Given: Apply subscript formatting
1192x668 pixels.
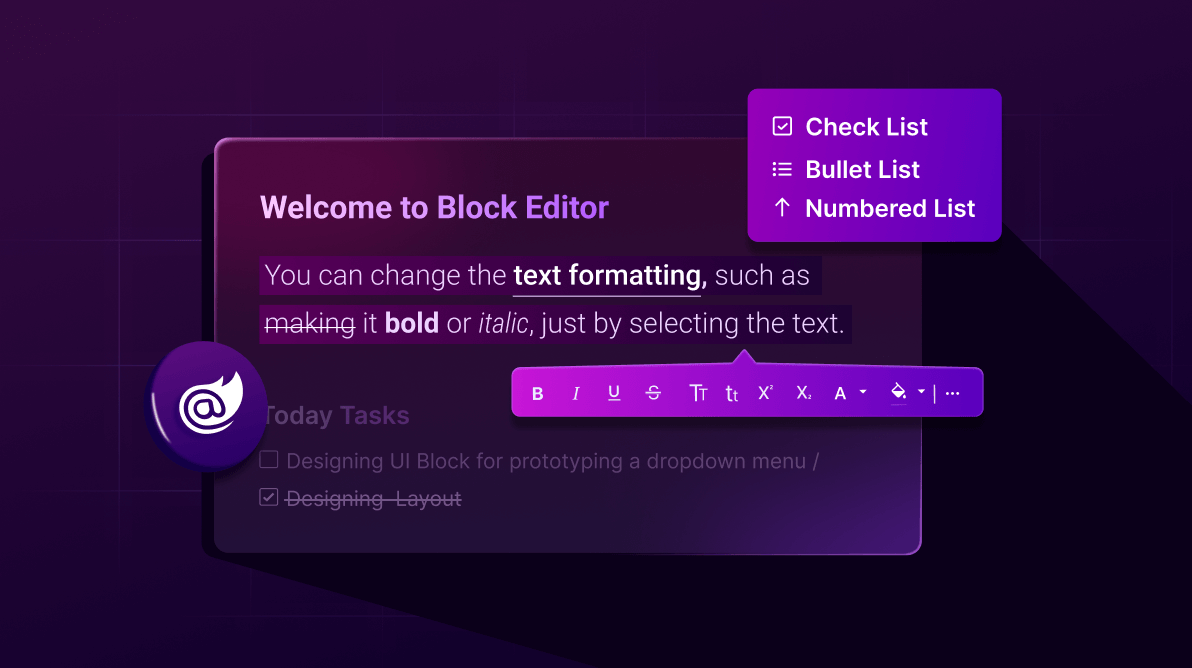Looking at the screenshot, I should (804, 394).
